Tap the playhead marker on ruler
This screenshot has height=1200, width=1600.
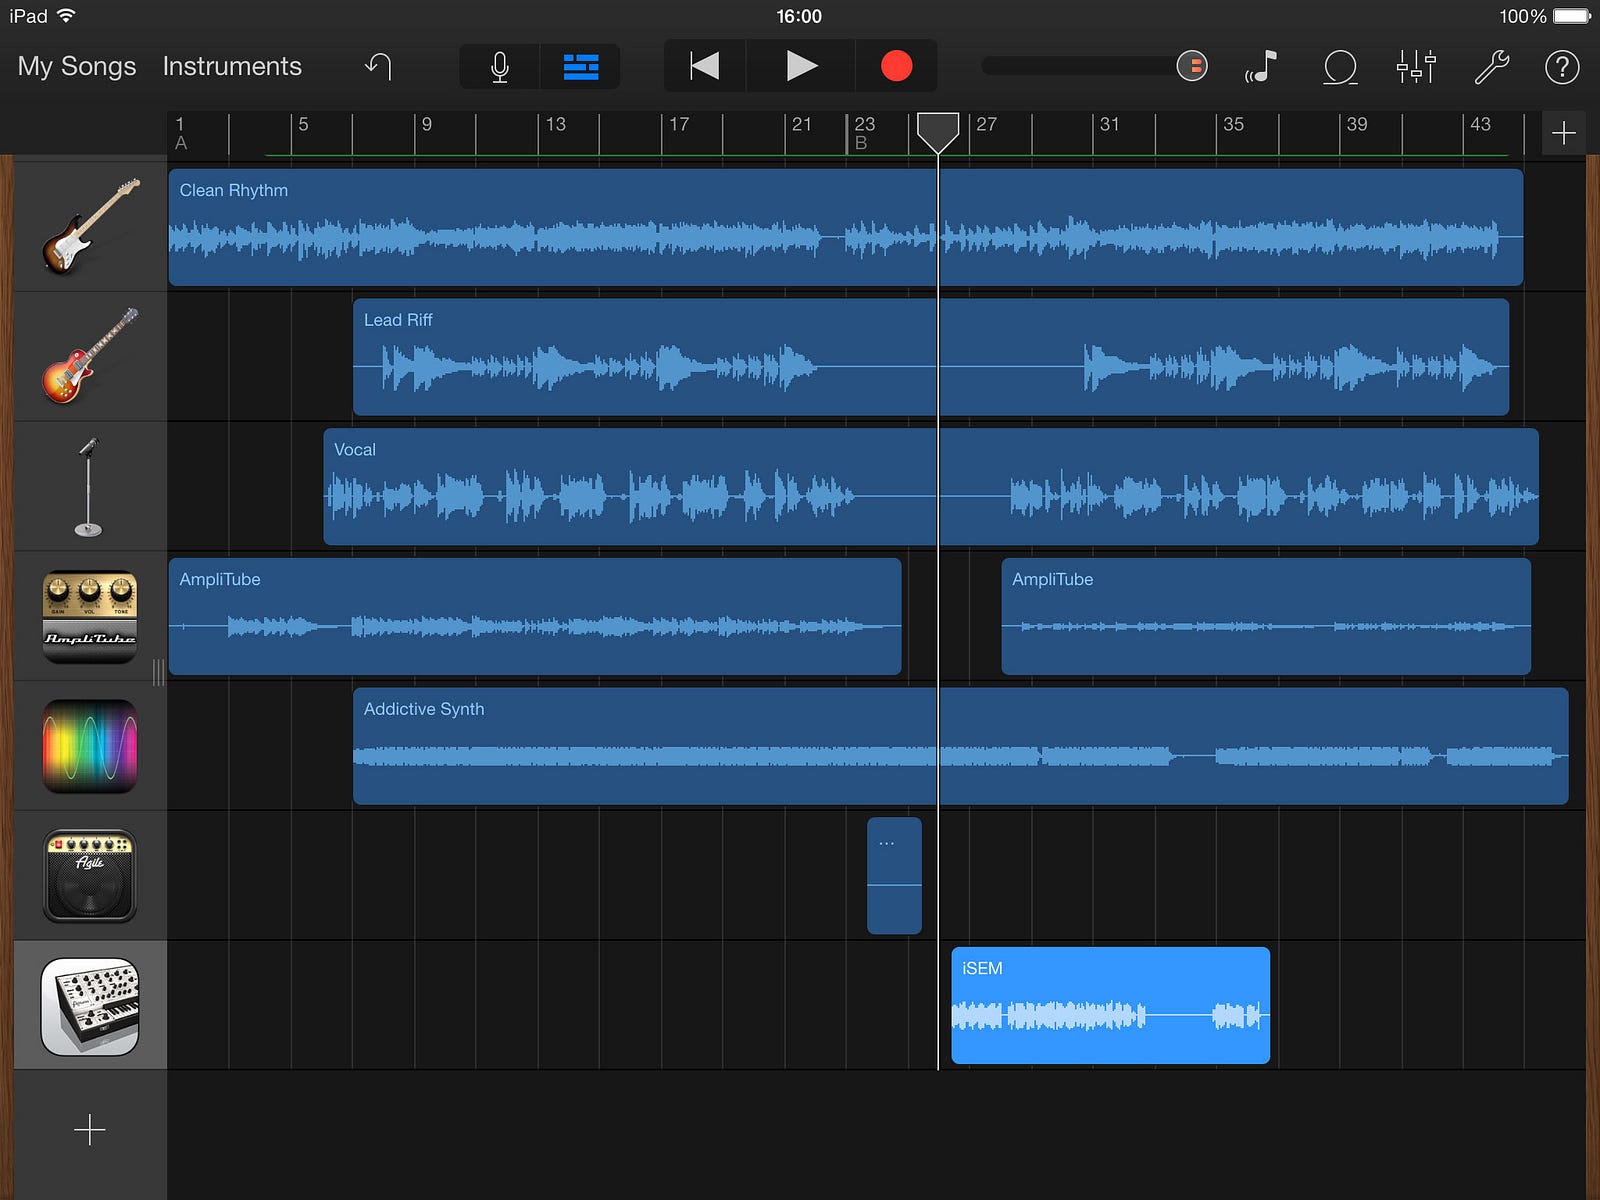[x=938, y=131]
